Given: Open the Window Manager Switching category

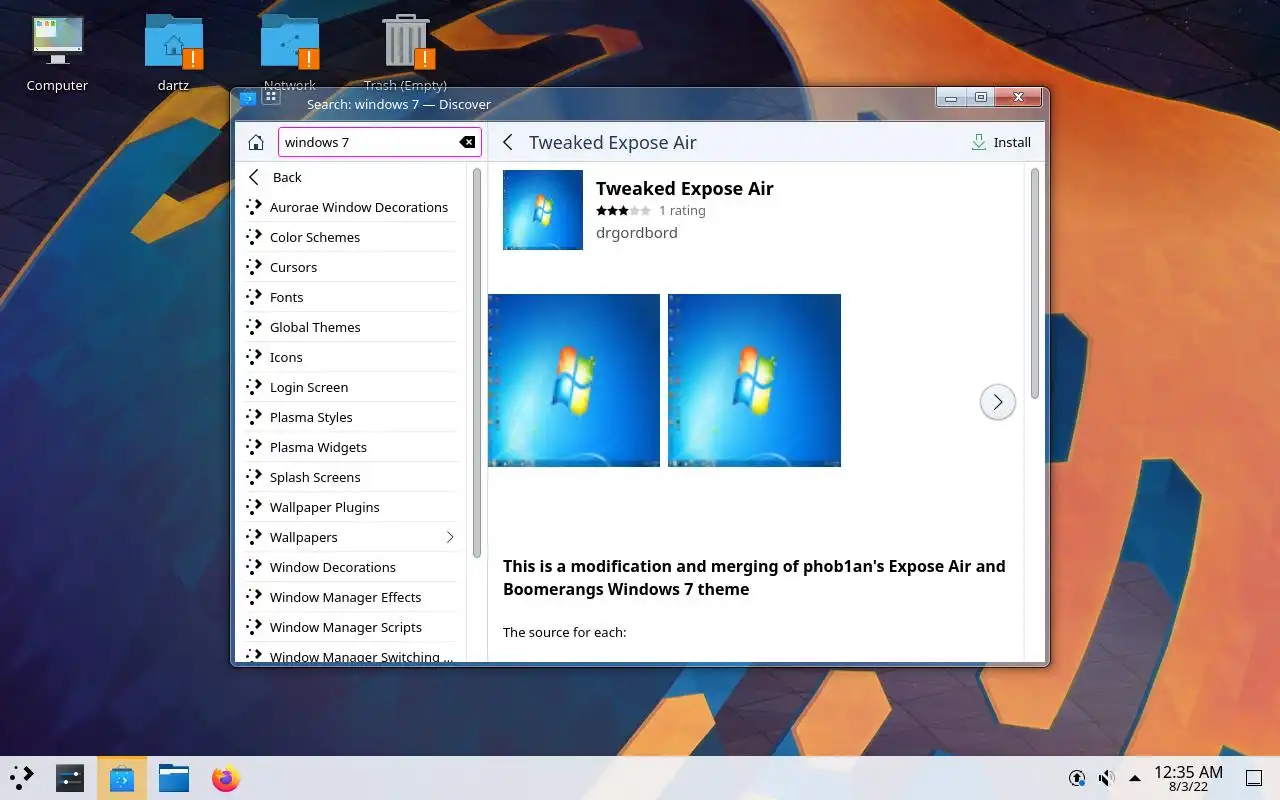Looking at the screenshot, I should point(351,654).
